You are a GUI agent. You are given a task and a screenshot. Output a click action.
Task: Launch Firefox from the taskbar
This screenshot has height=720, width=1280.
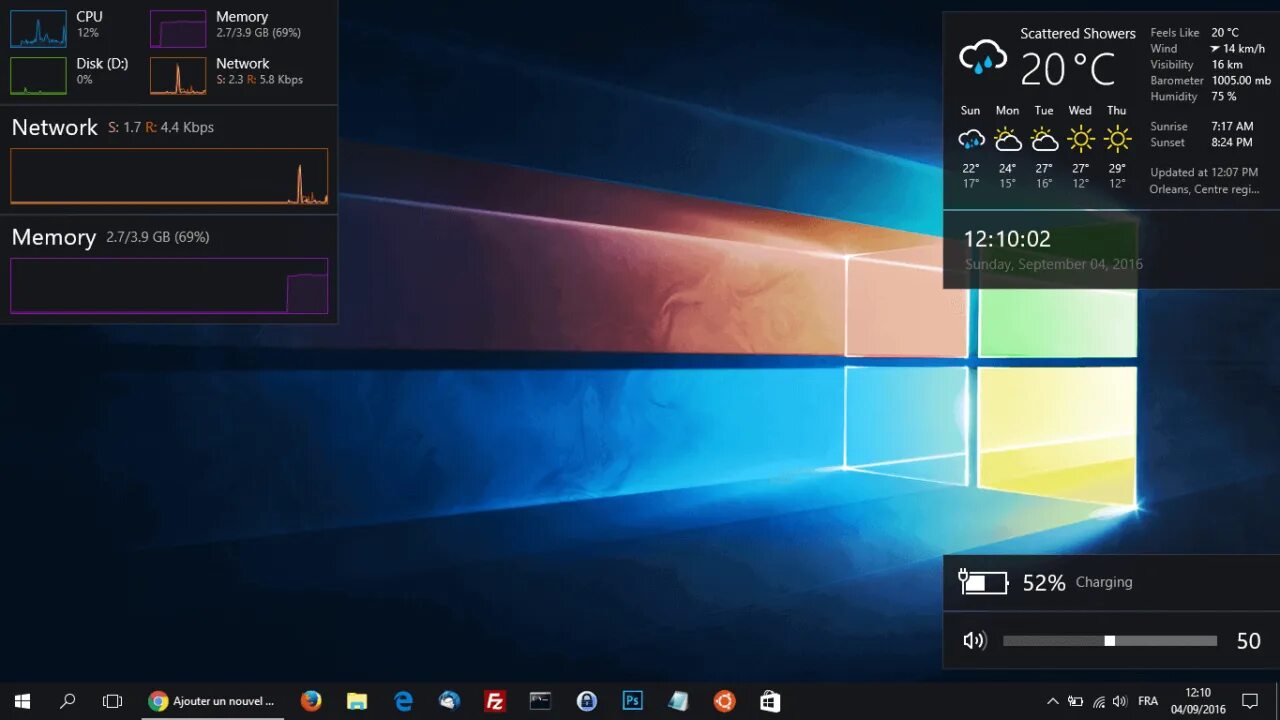(x=311, y=701)
